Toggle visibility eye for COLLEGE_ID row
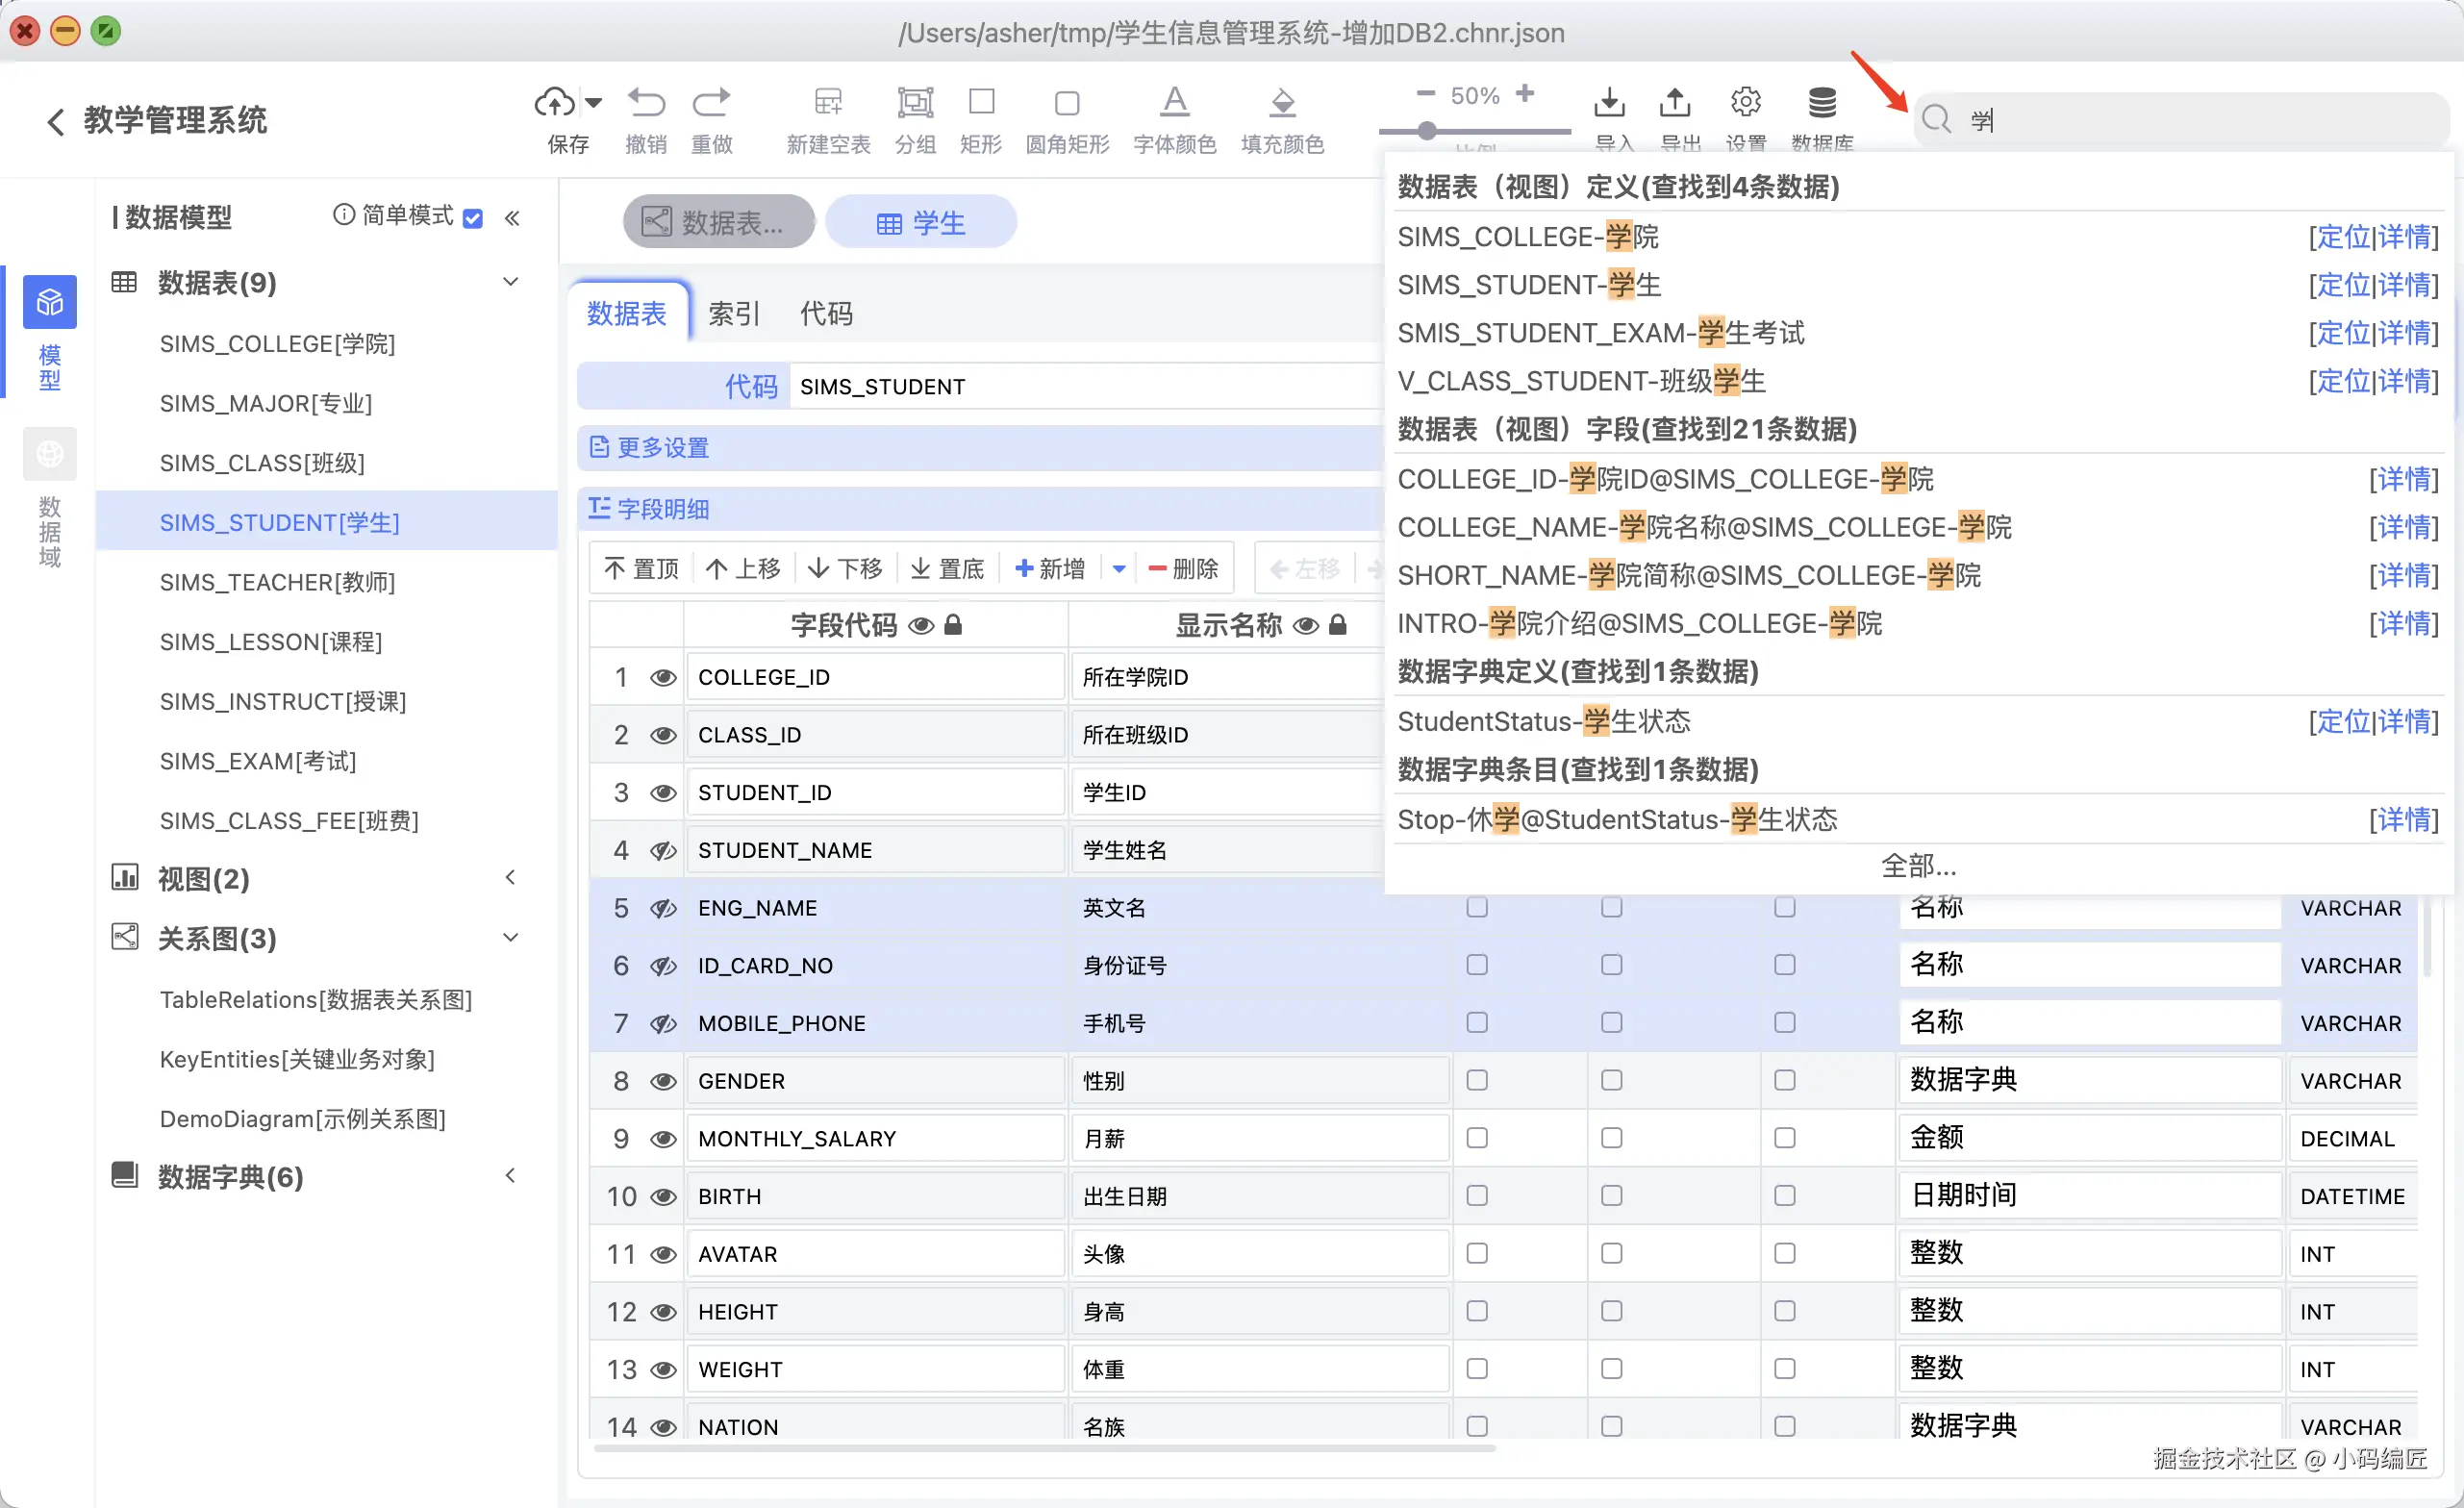2464x1508 pixels. [662, 678]
